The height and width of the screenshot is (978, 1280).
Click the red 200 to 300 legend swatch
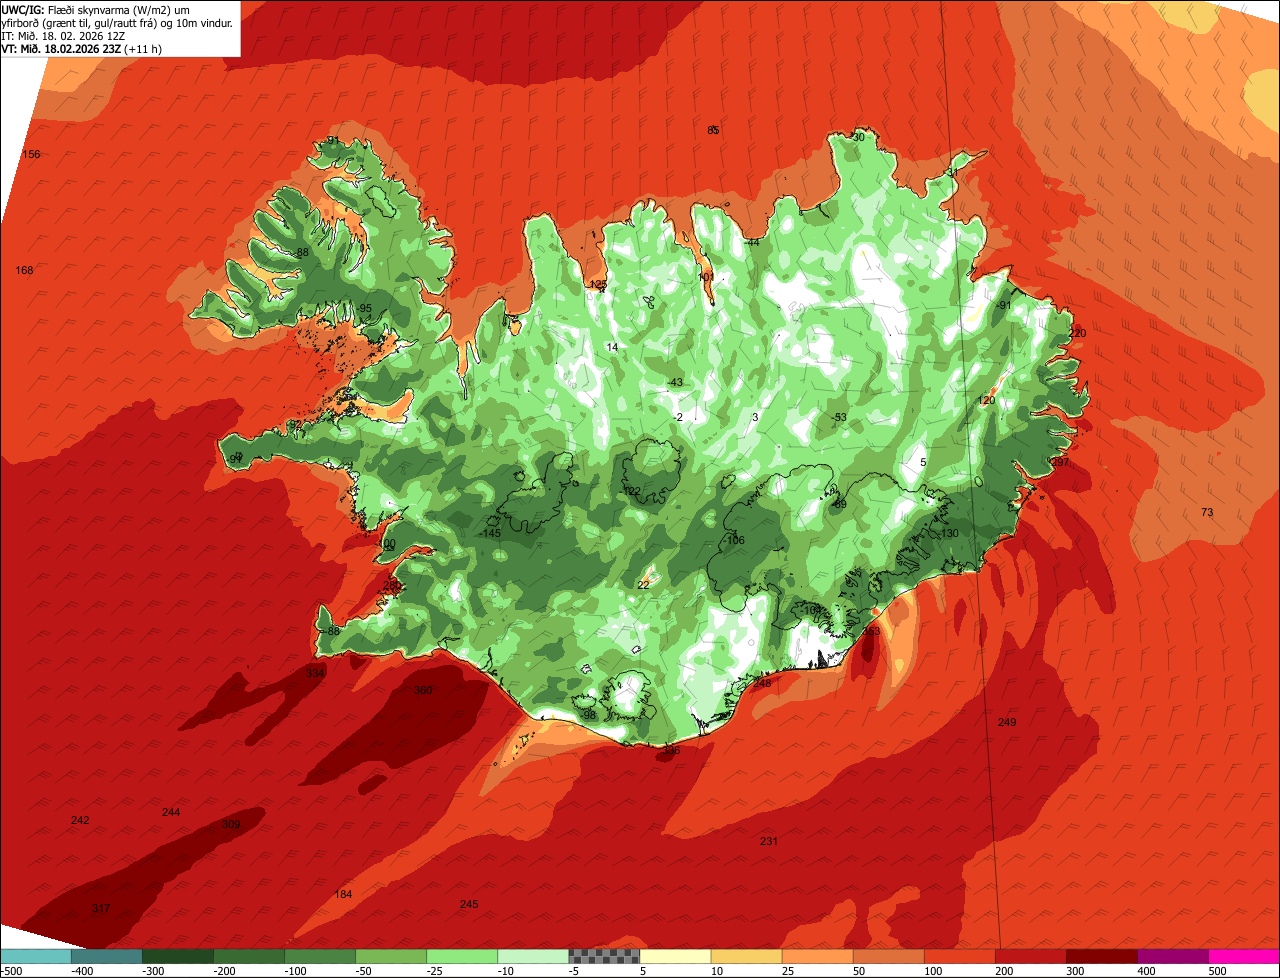(1030, 956)
